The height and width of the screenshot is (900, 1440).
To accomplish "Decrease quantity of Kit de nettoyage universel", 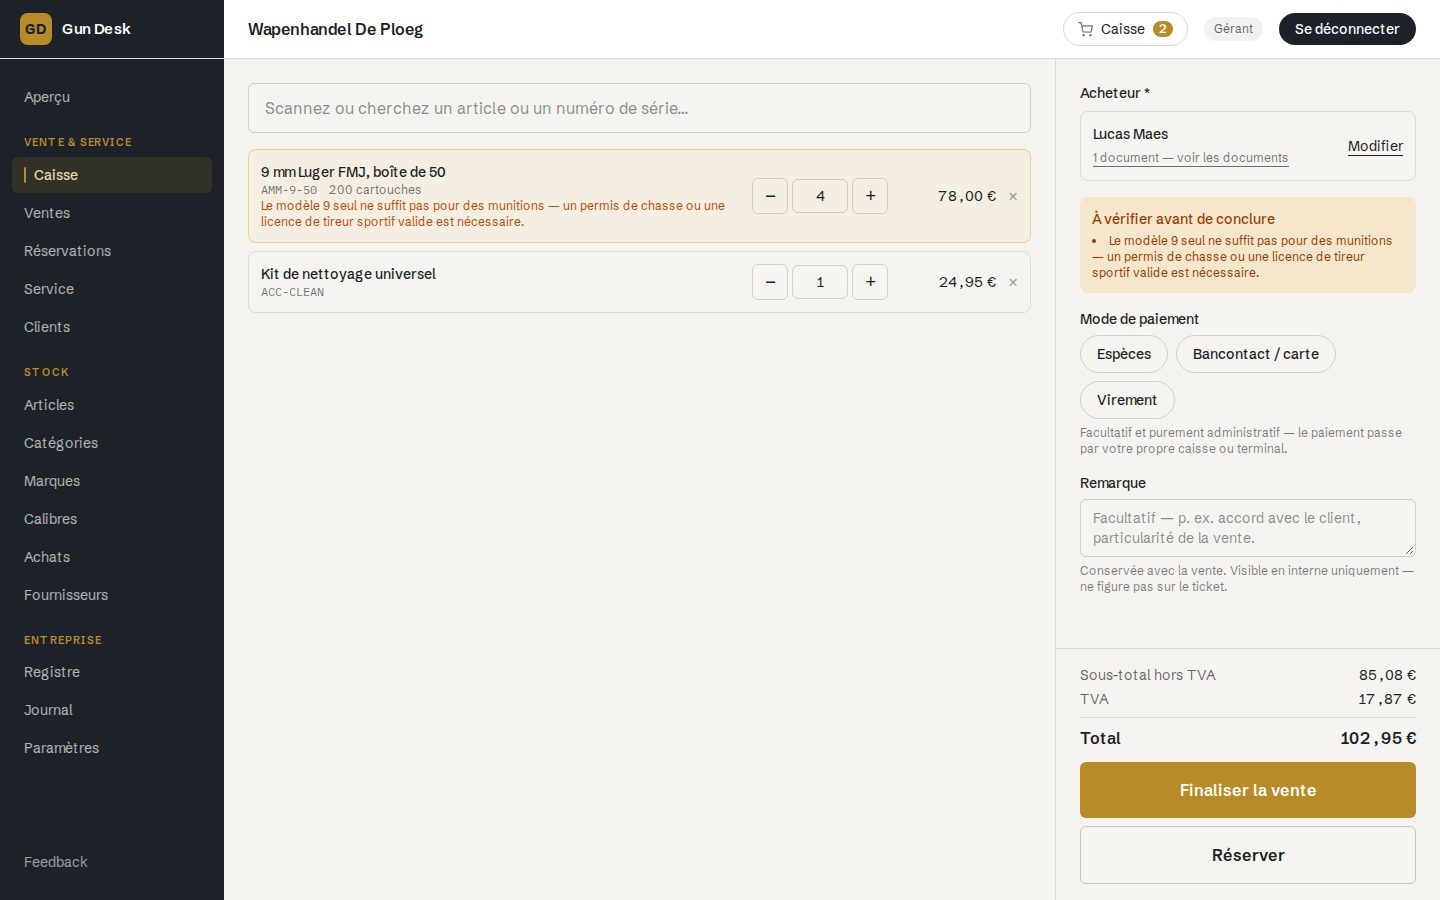I will pyautogui.click(x=770, y=282).
